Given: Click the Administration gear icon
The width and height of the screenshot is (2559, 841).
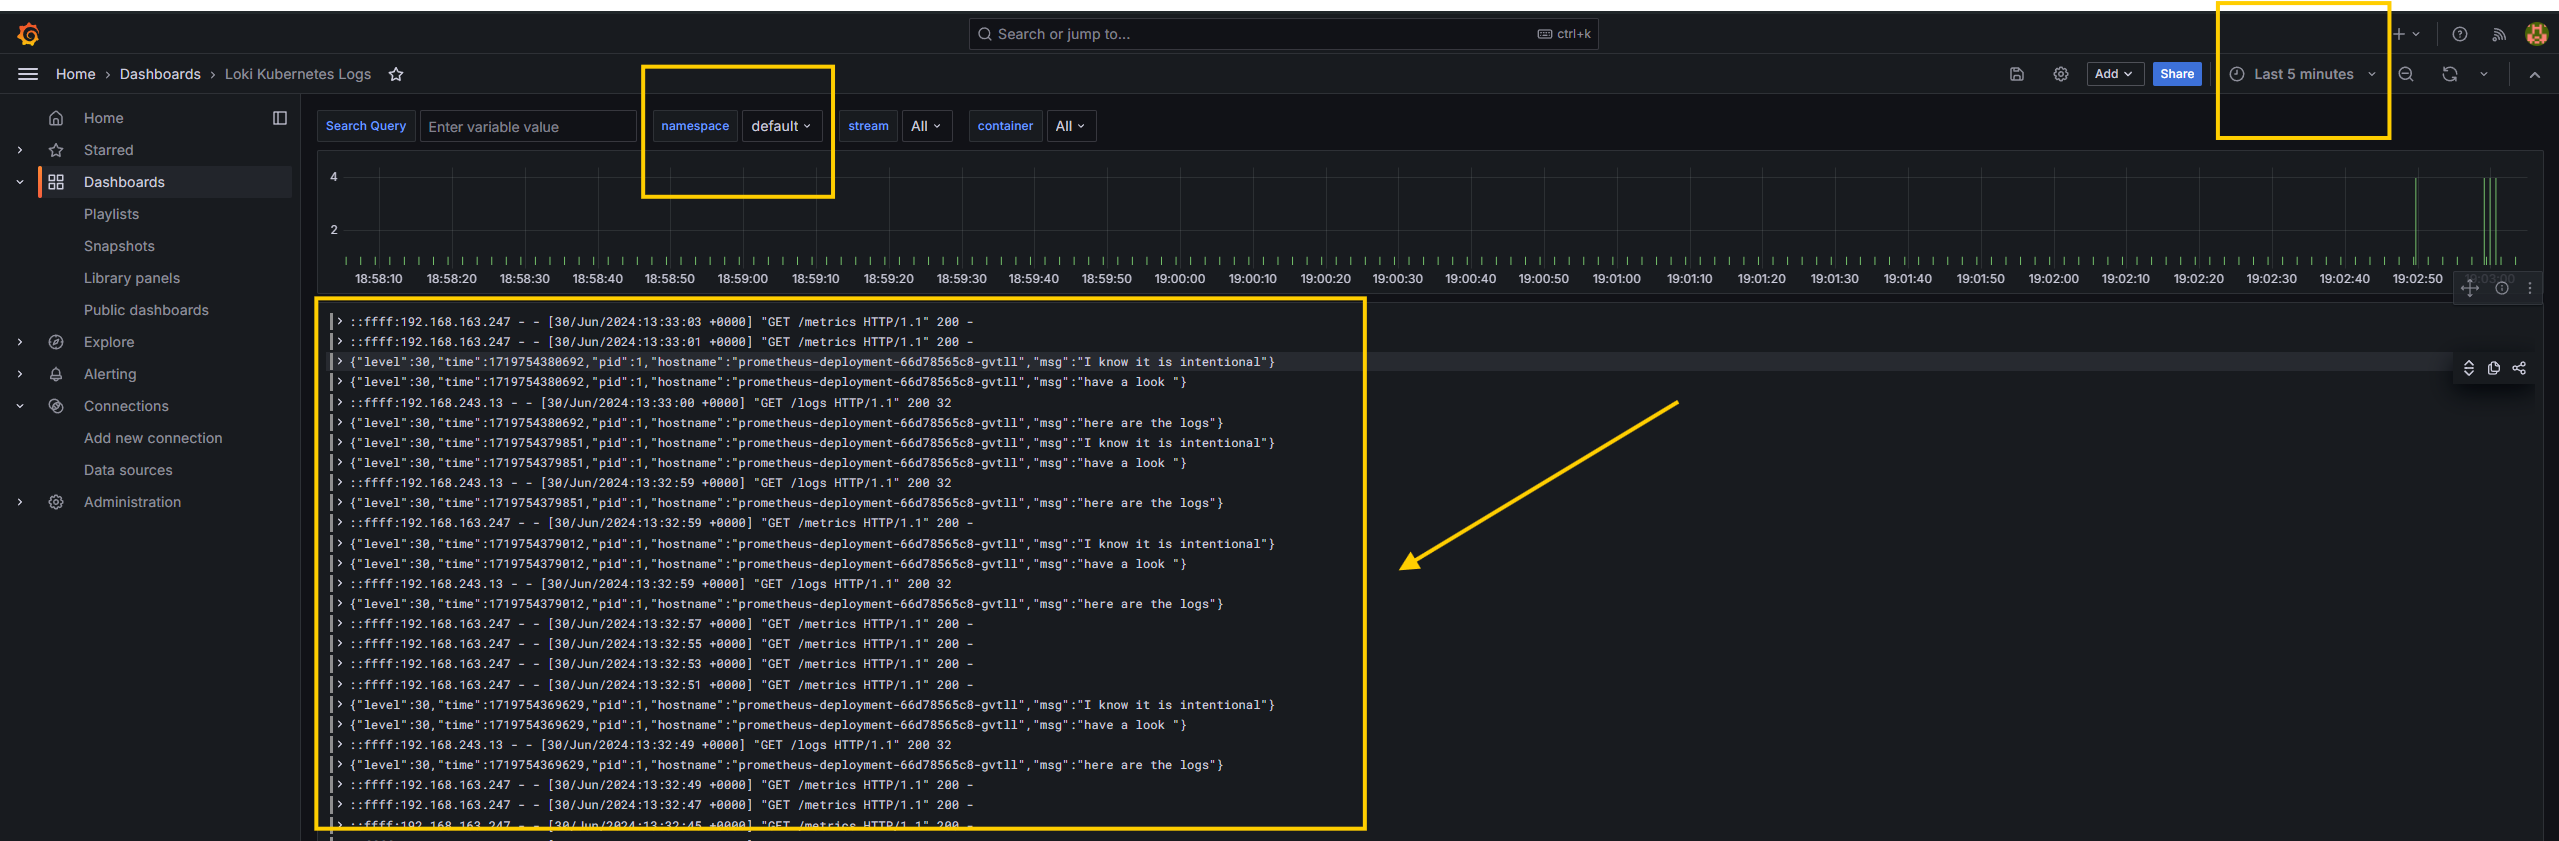Looking at the screenshot, I should click(x=56, y=502).
